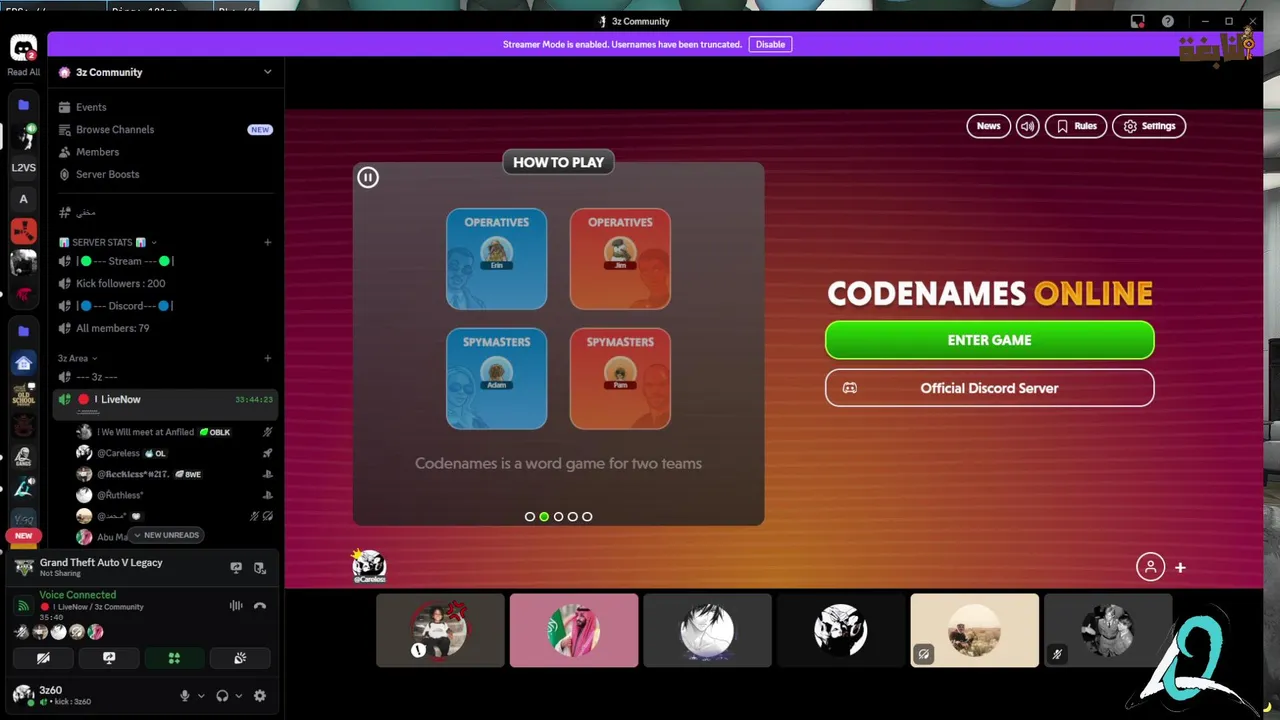Collapse the 3z Area category
Viewport: 1280px width, 720px height.
click(78, 358)
